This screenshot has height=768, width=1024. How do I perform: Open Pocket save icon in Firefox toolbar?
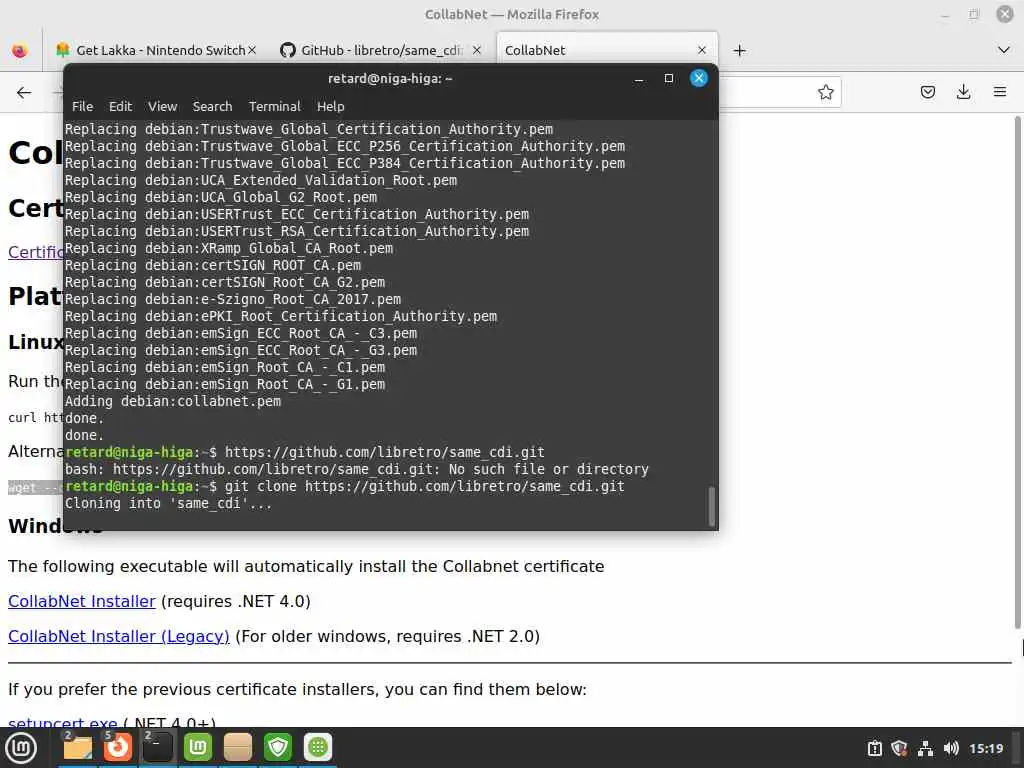coord(927,92)
